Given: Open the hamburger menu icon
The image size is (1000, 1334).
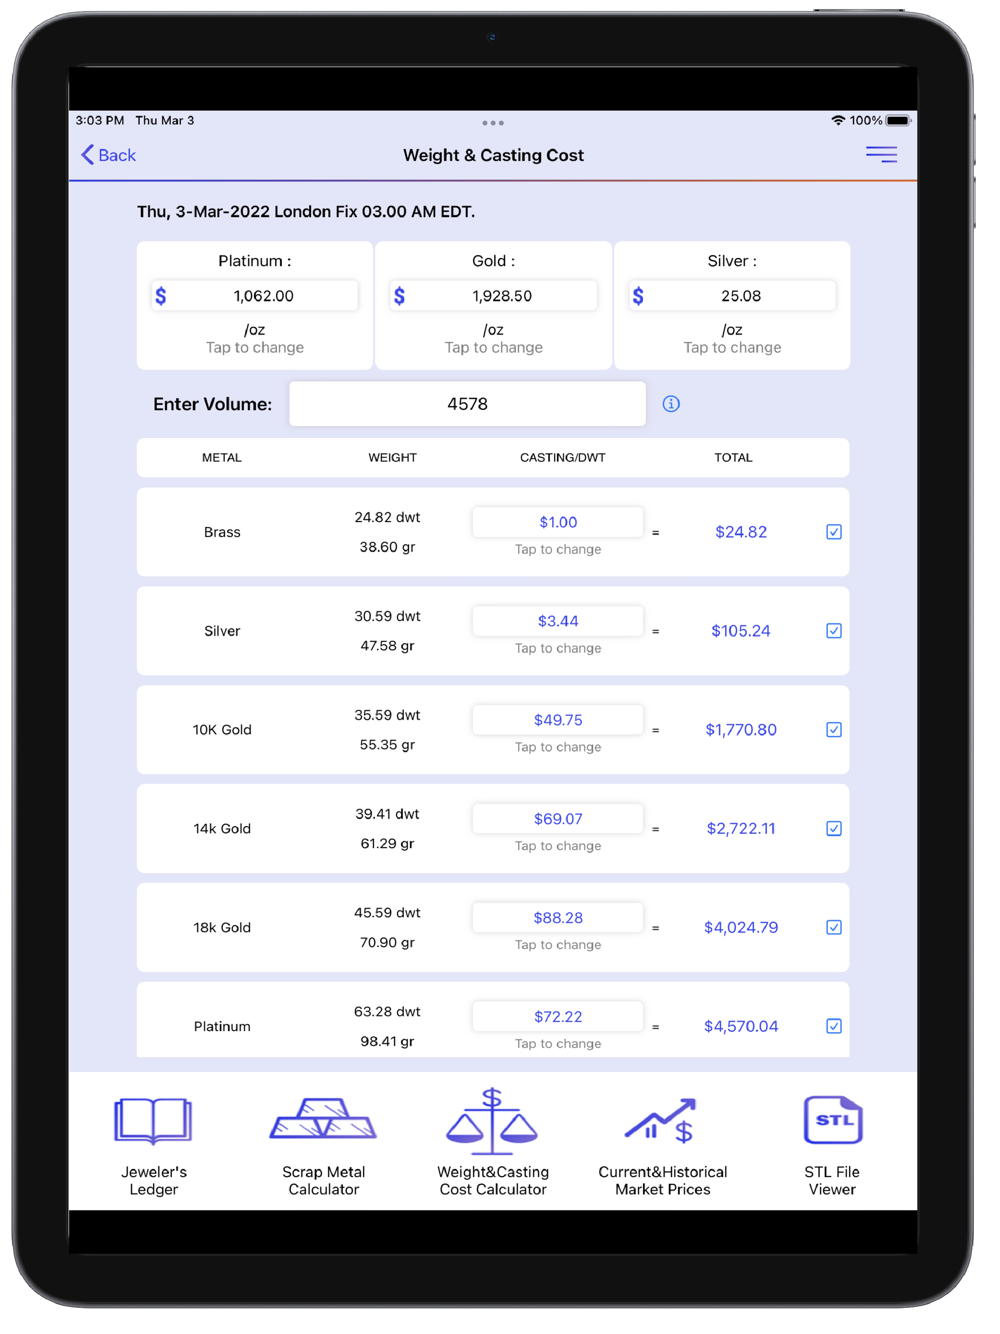Looking at the screenshot, I should pyautogui.click(x=881, y=154).
